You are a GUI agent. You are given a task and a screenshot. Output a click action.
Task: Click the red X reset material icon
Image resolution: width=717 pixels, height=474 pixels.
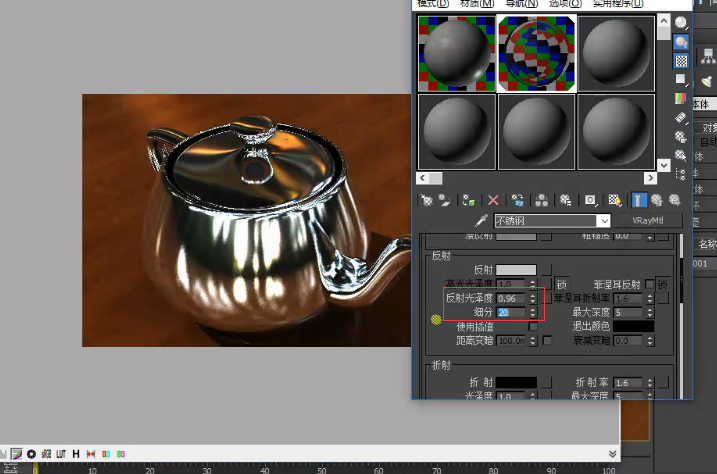[493, 200]
